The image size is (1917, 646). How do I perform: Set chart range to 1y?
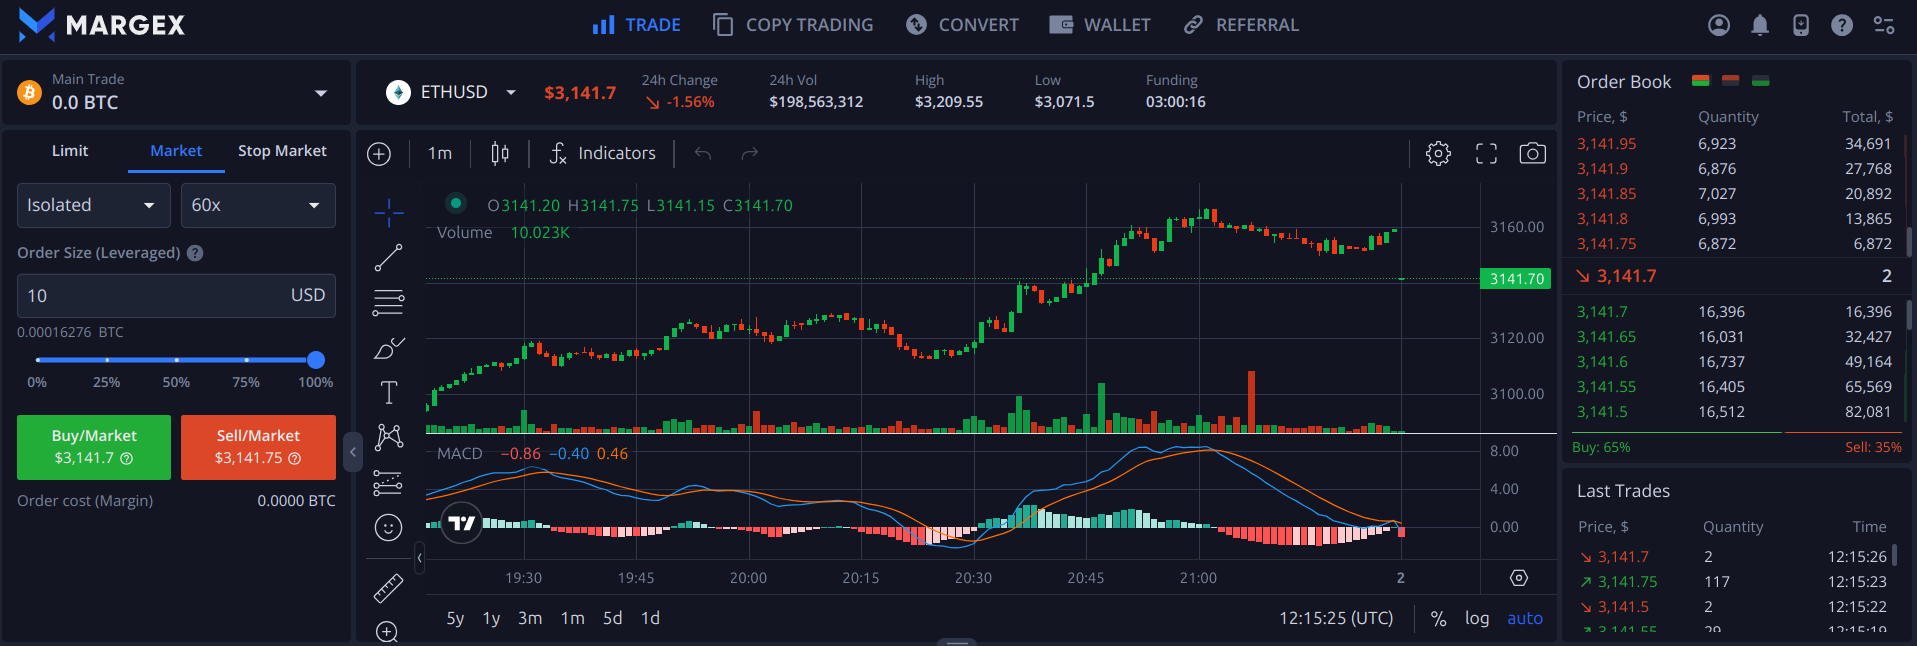pos(491,618)
